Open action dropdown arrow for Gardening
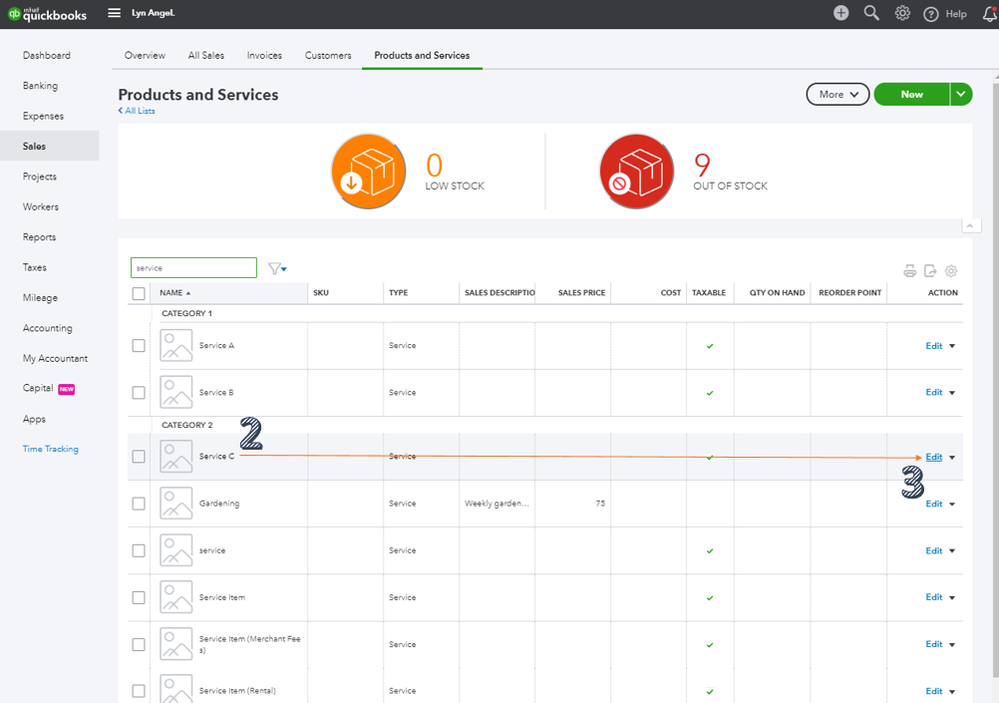 coord(952,504)
